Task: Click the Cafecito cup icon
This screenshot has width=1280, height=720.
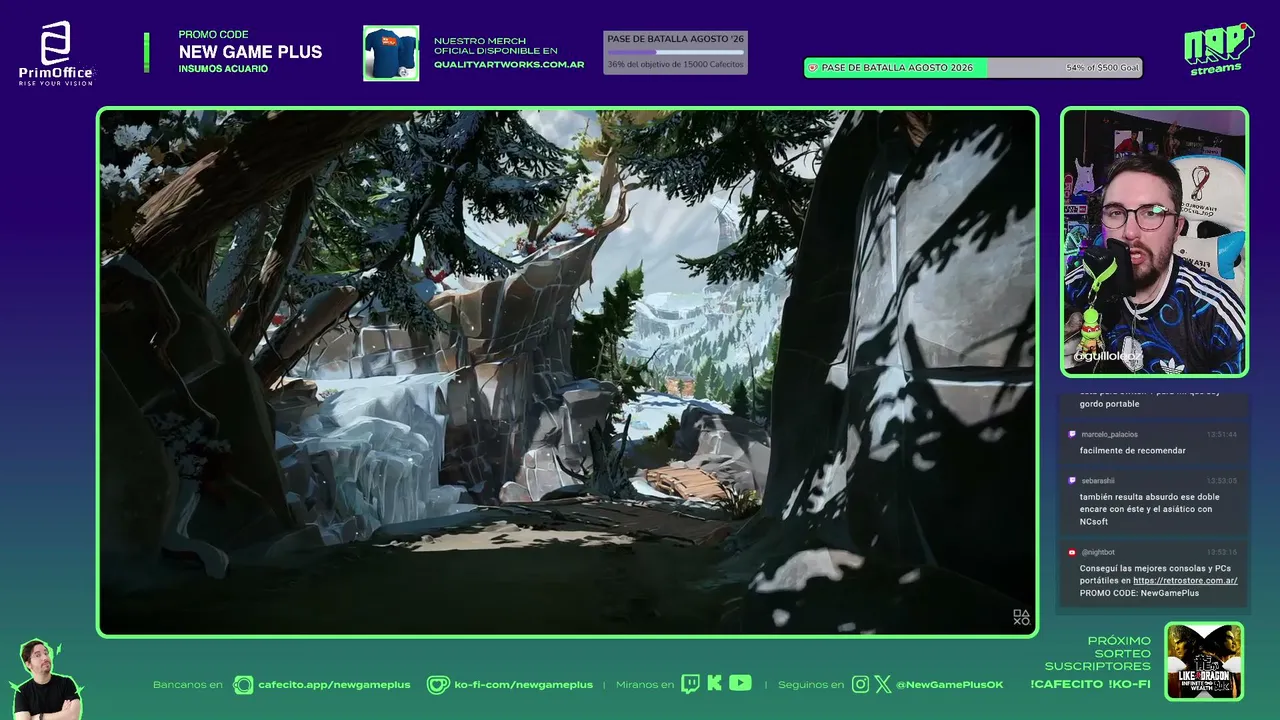Action: pyautogui.click(x=243, y=685)
